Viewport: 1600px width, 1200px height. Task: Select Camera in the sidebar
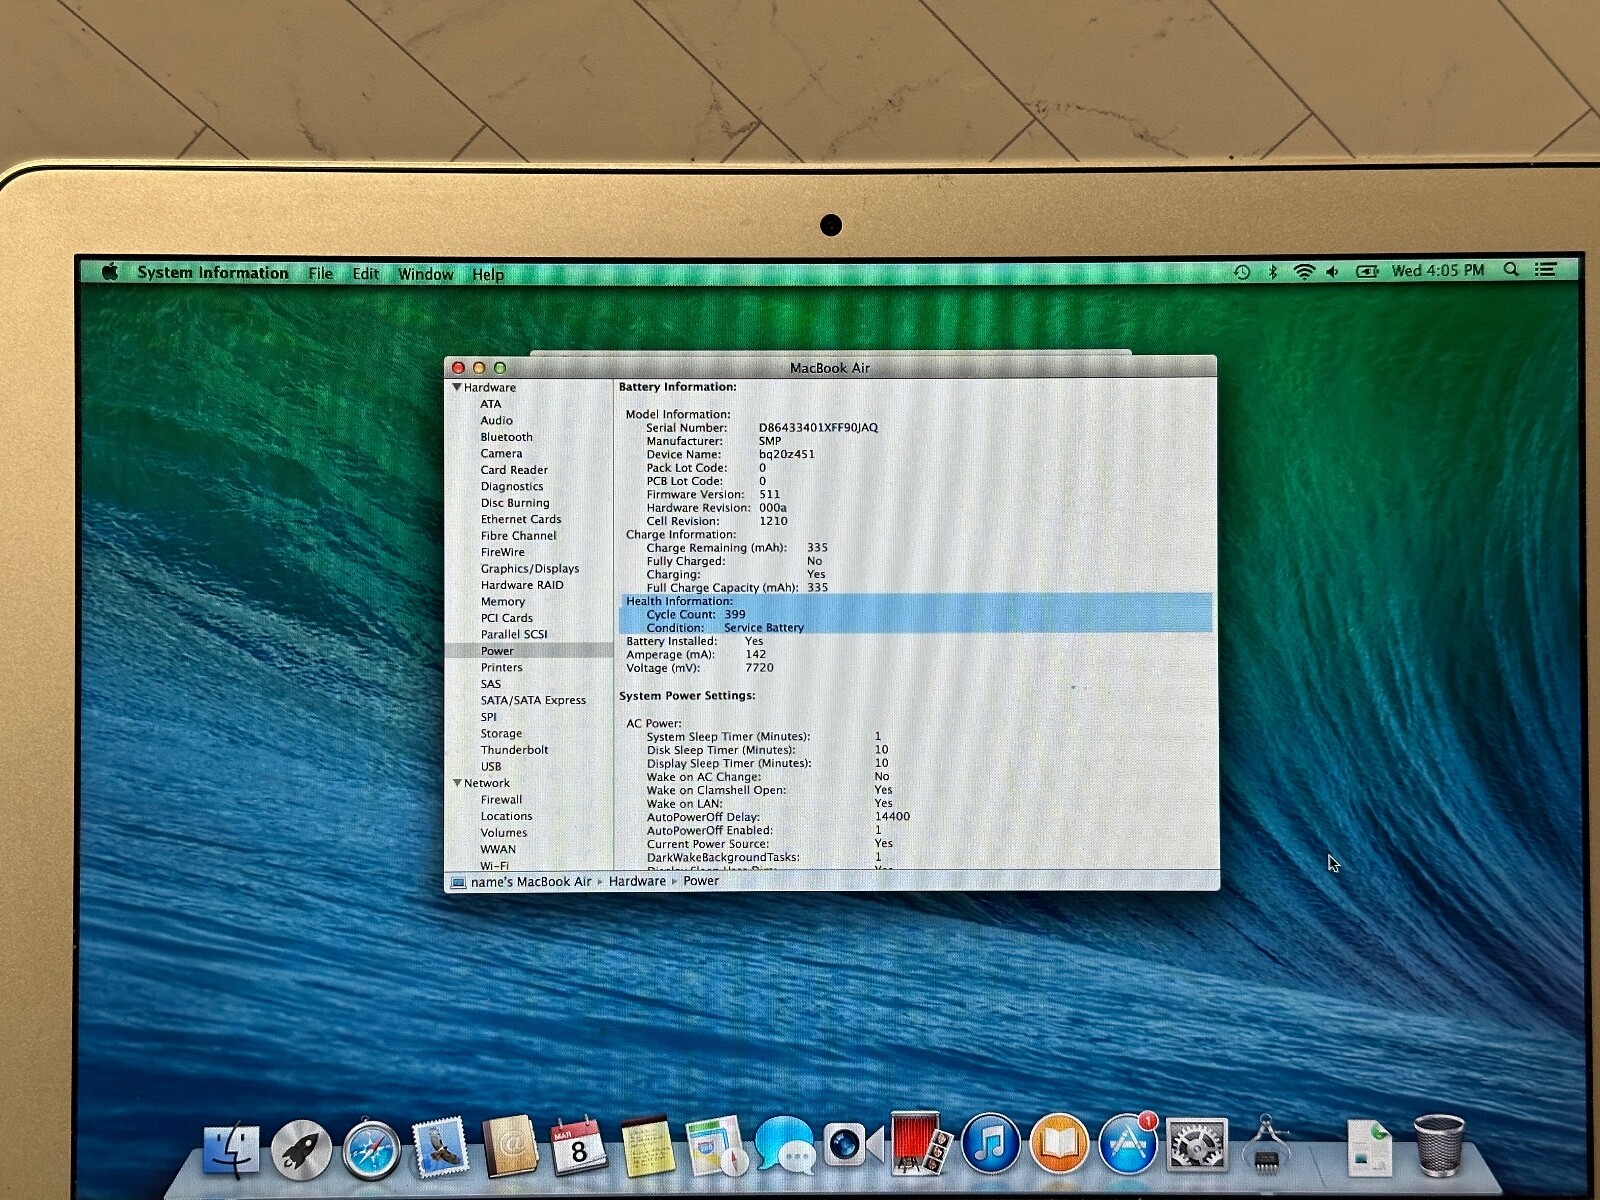501,454
